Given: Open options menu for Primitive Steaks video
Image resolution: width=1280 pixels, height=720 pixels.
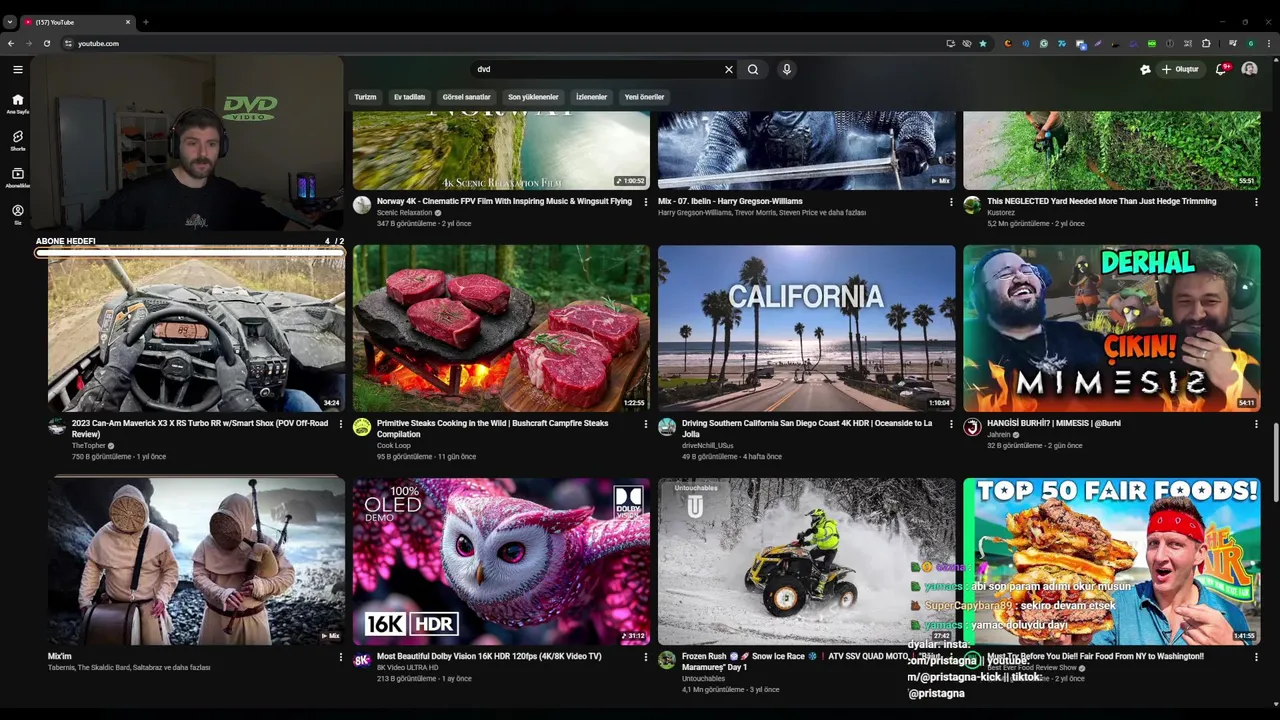Looking at the screenshot, I should (x=646, y=424).
